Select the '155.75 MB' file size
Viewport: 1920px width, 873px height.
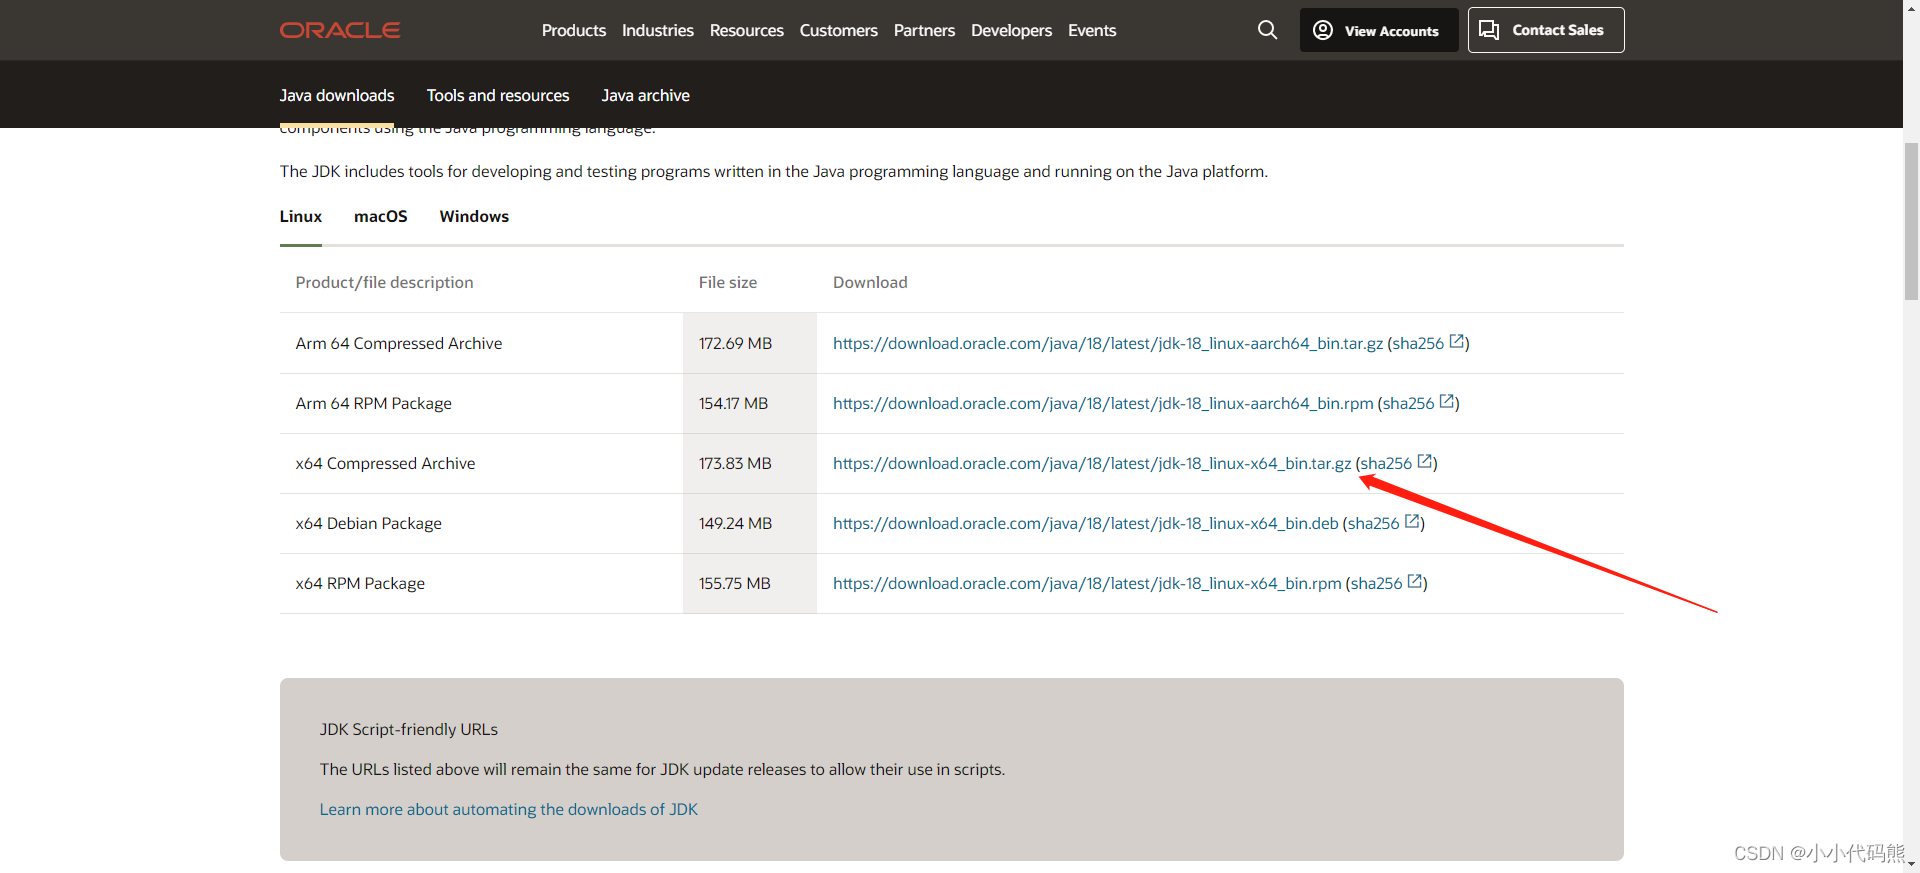click(734, 583)
